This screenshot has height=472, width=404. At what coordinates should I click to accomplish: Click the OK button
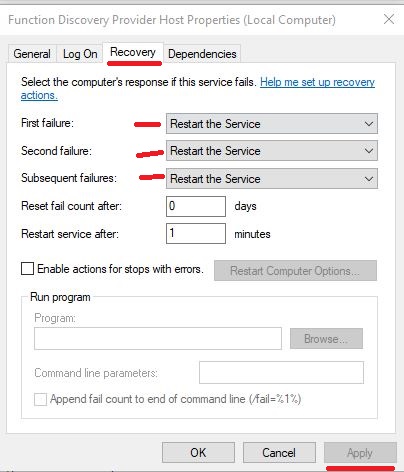coord(198,453)
